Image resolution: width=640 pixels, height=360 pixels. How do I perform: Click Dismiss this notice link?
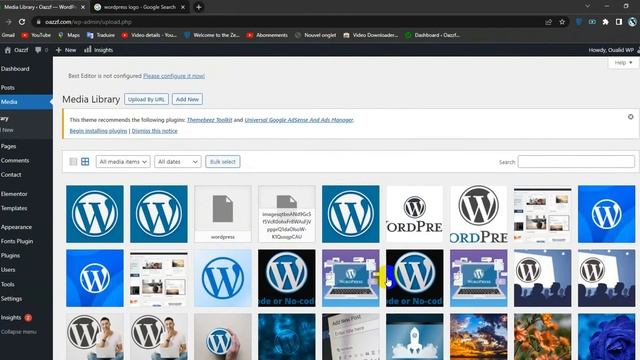tap(155, 131)
